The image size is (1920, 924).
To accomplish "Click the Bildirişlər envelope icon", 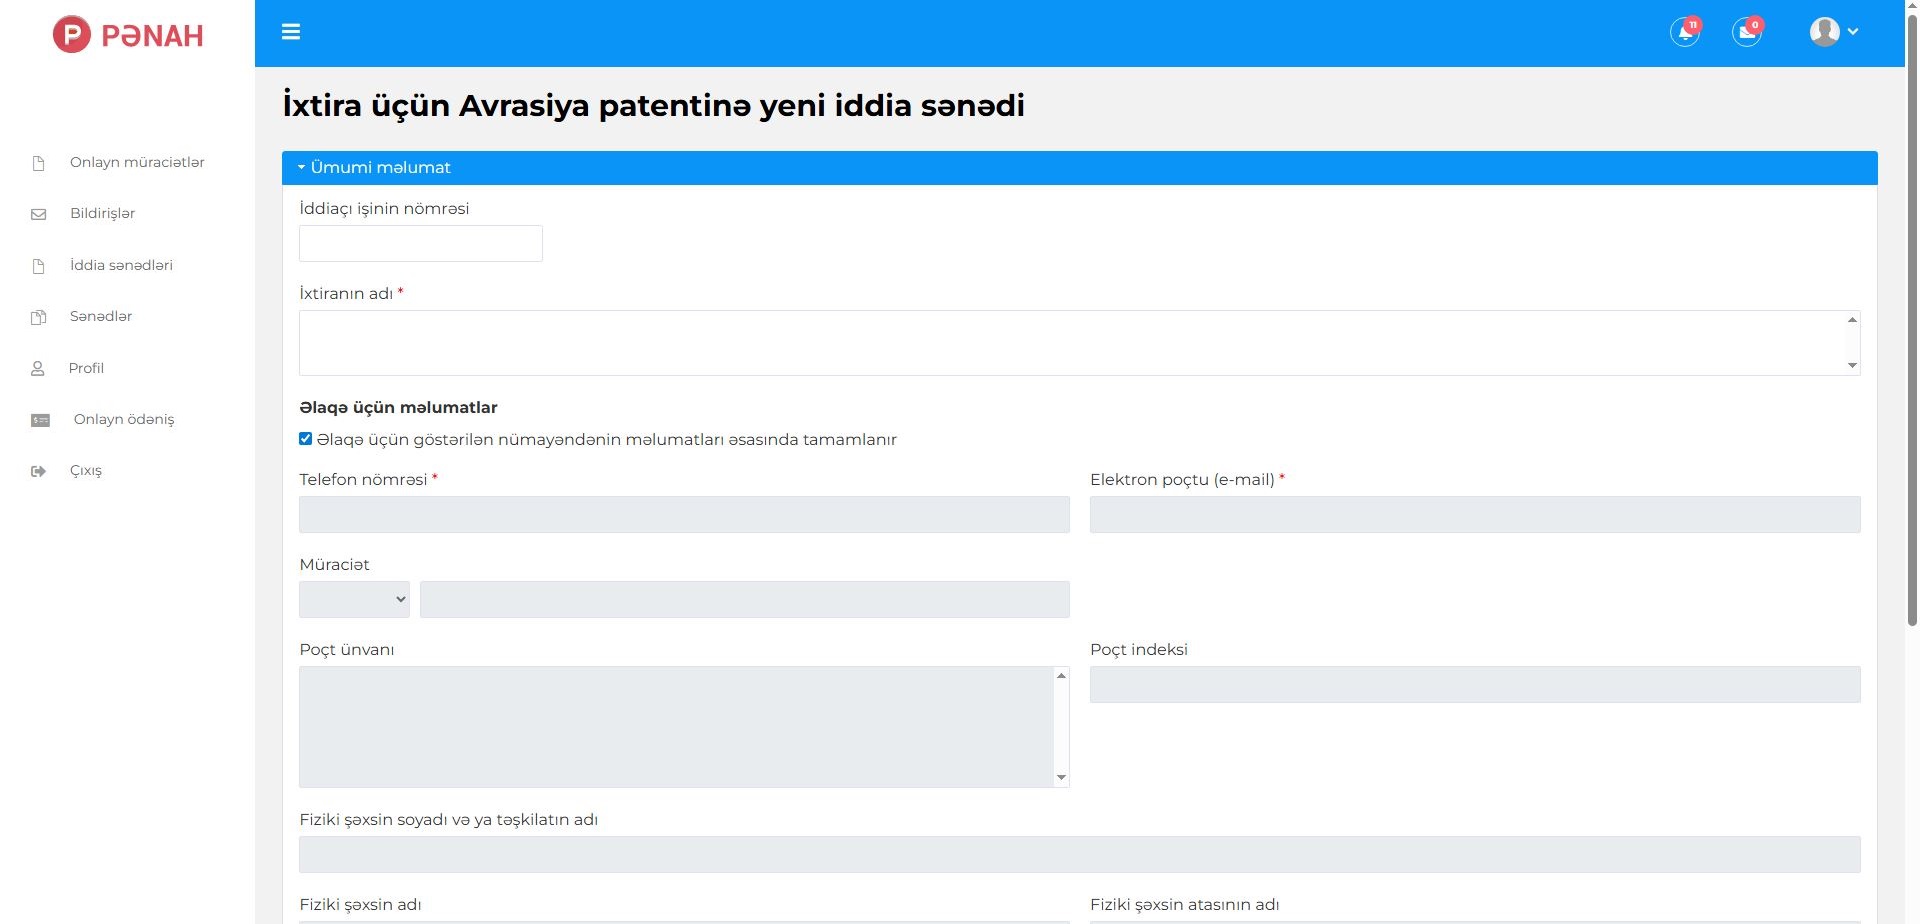I will pyautogui.click(x=39, y=214).
